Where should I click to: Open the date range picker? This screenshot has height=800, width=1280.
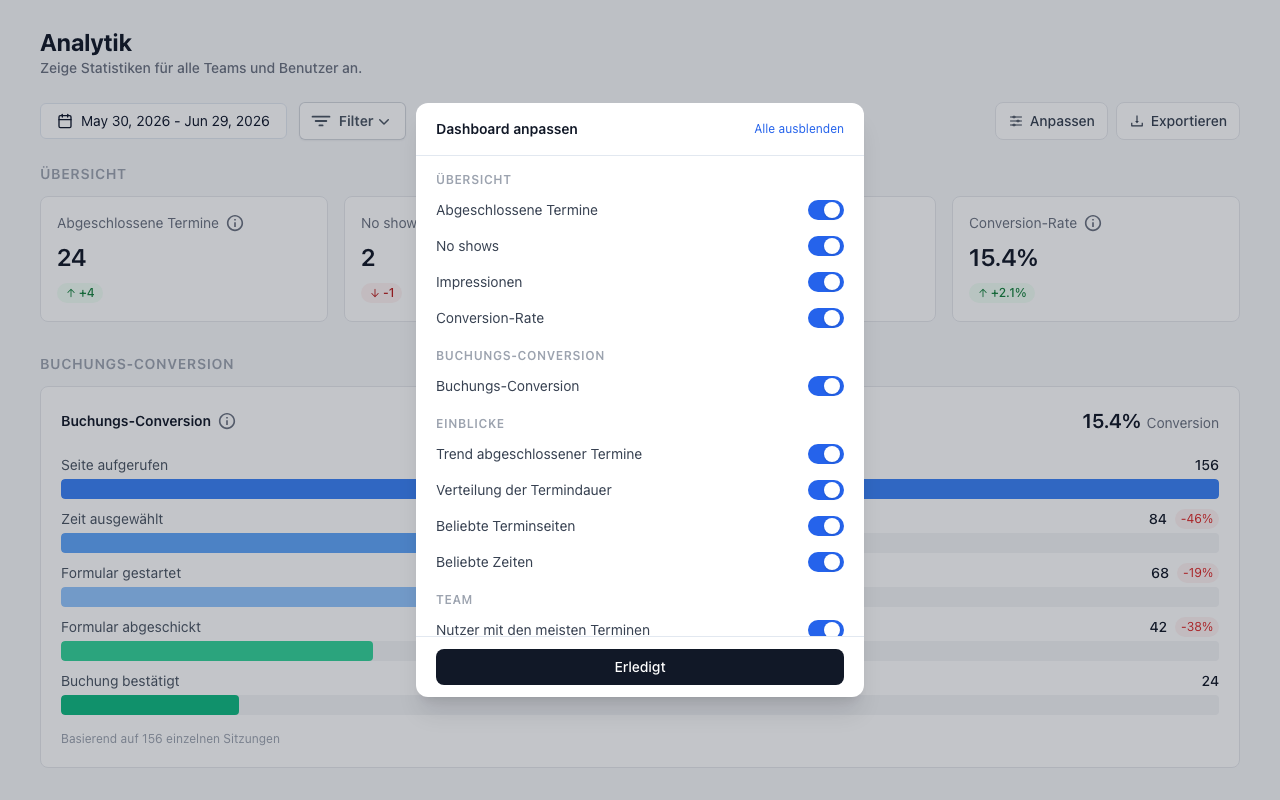click(164, 121)
